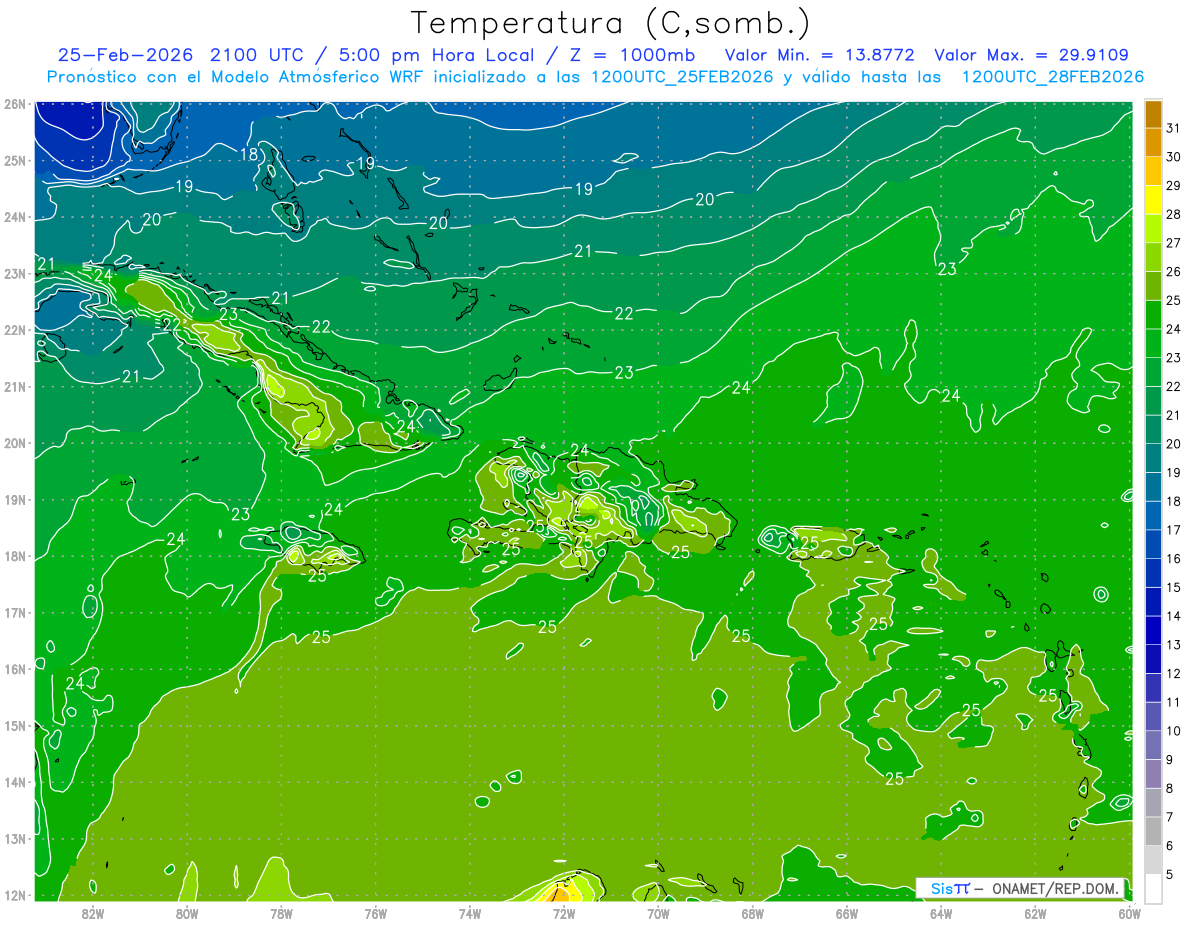Pick the colorbar segment between 29 and 30
This screenshot has width=1200, height=927.
1153,171
